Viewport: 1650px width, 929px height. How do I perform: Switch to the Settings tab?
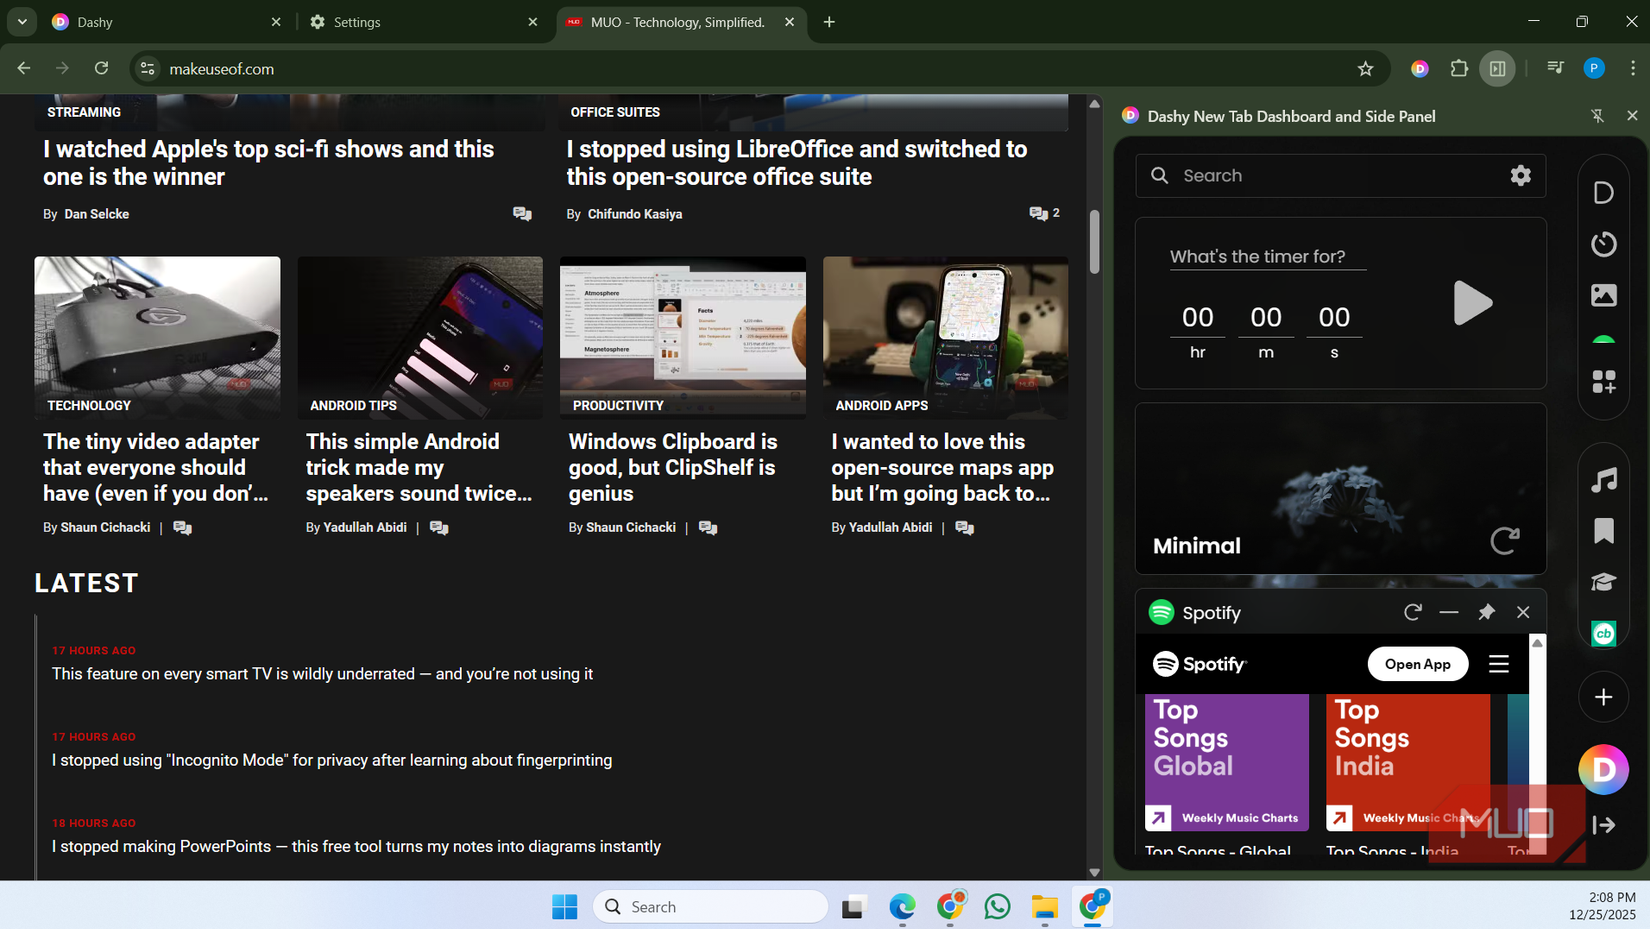(357, 21)
